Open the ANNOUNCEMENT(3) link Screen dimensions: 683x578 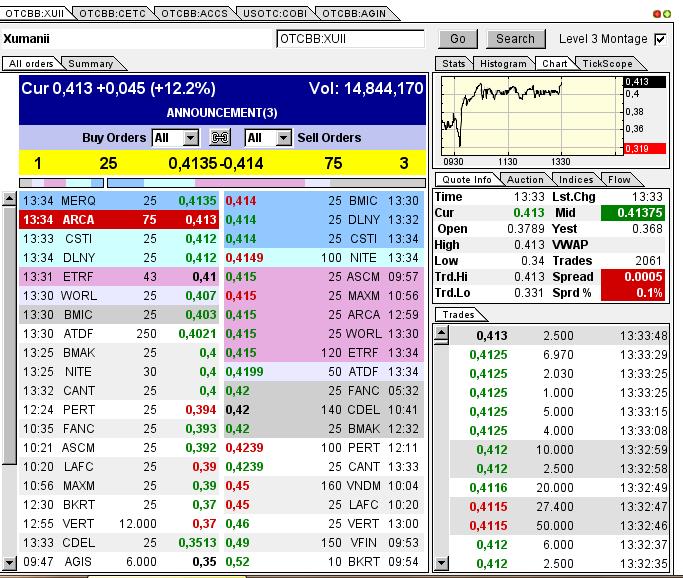(222, 113)
